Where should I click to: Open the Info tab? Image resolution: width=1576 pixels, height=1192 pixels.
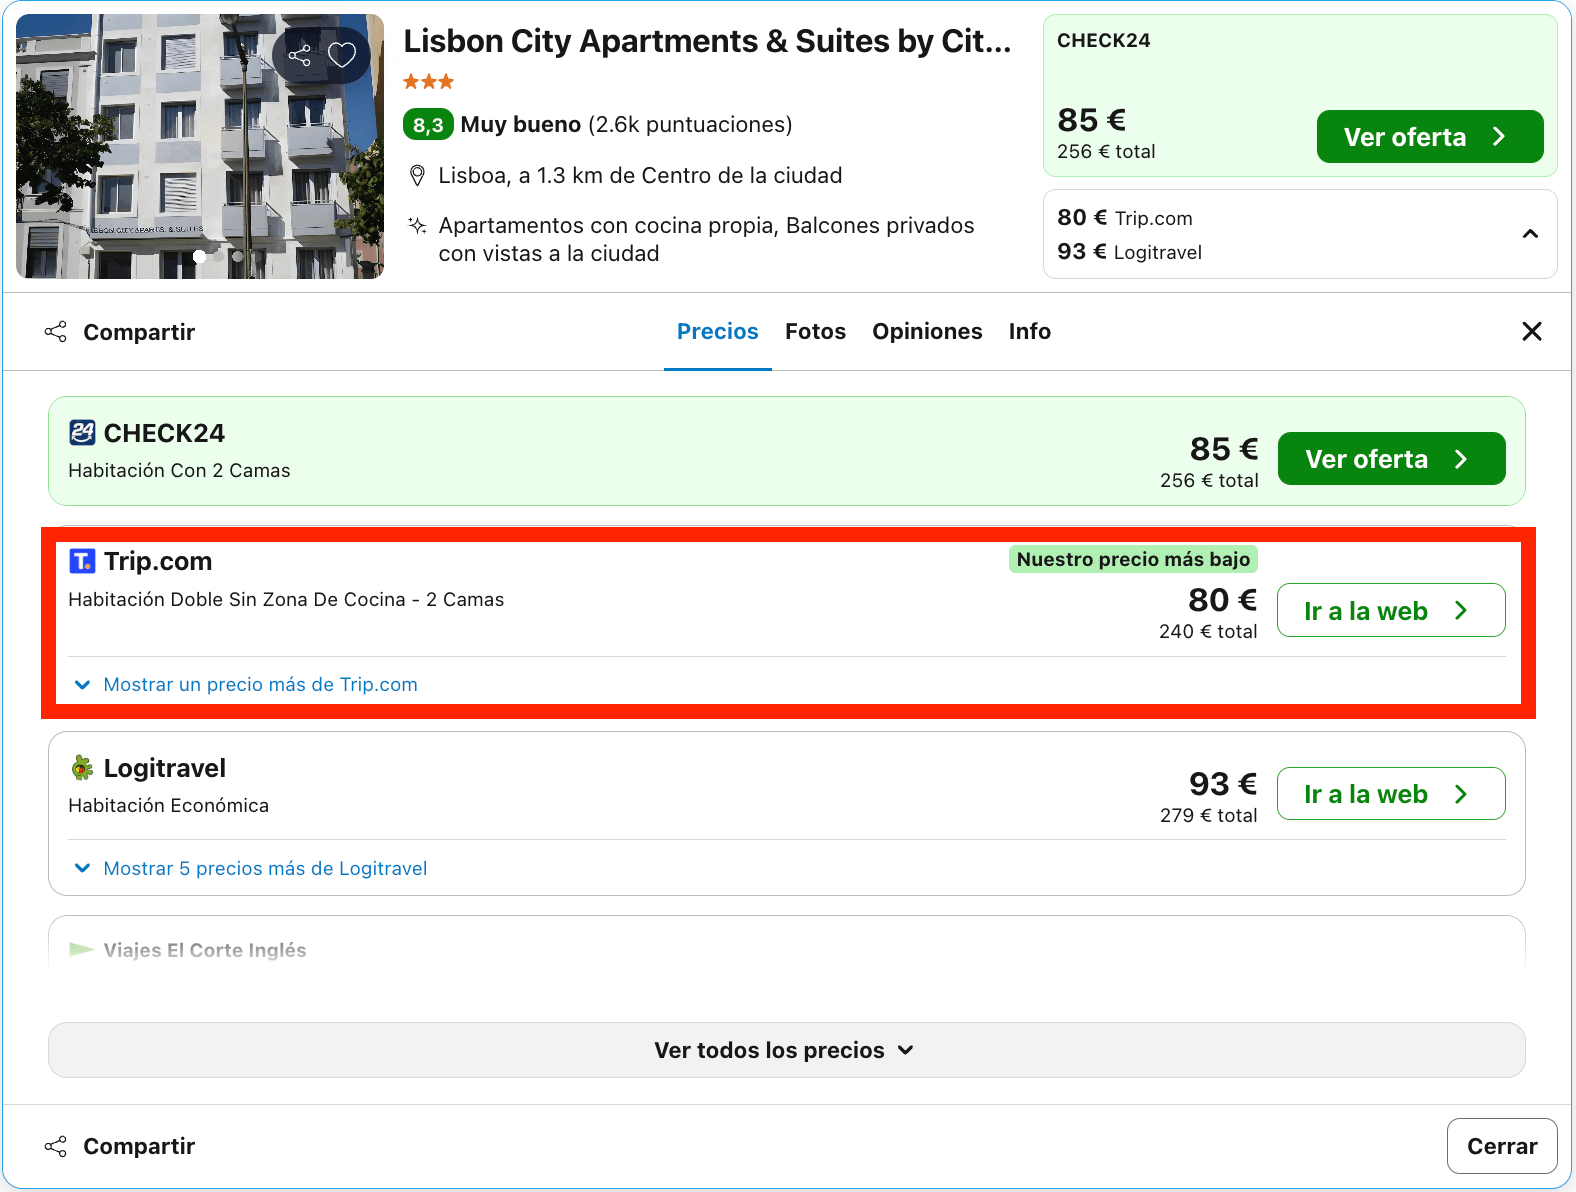pos(1030,332)
